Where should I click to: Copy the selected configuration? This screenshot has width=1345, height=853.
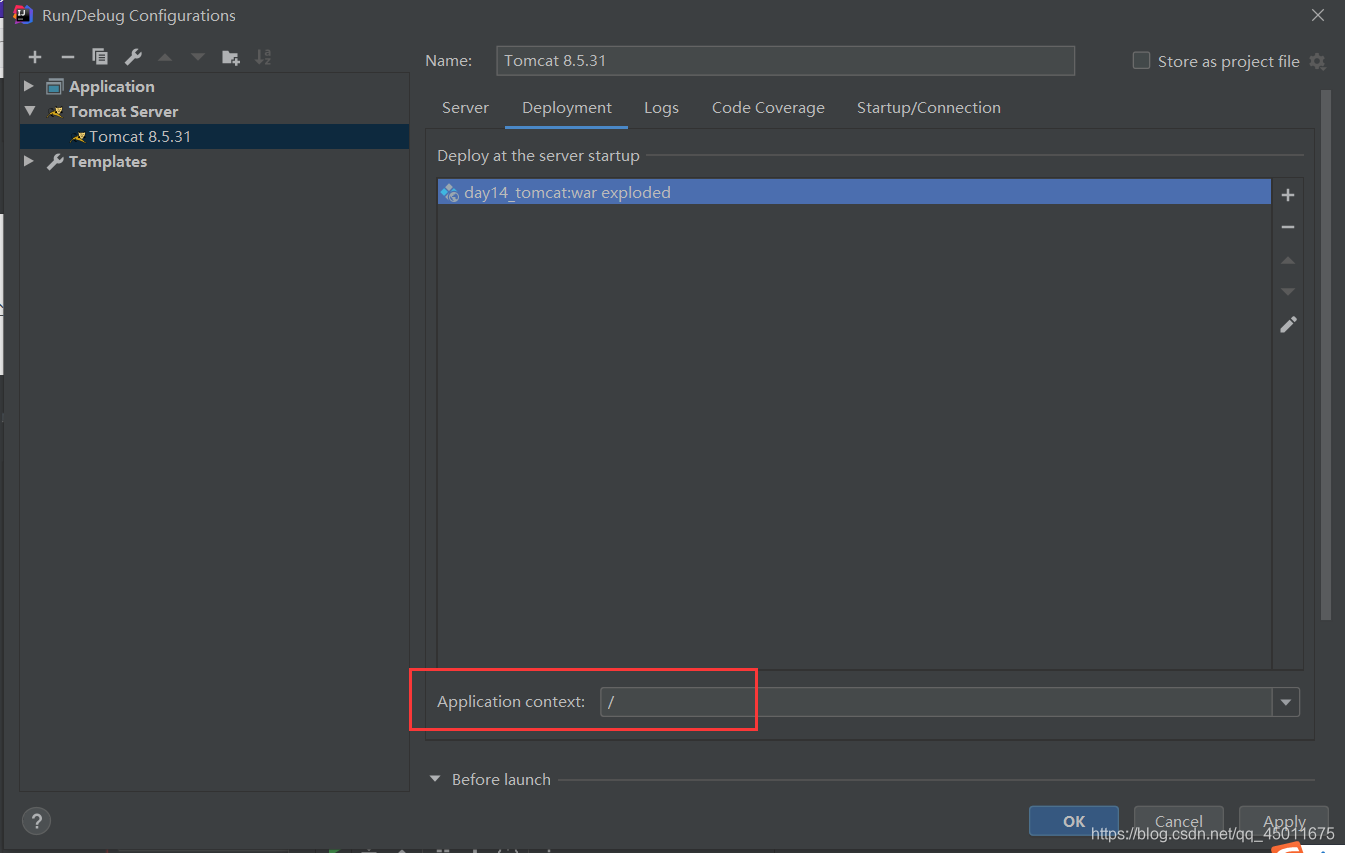(100, 57)
